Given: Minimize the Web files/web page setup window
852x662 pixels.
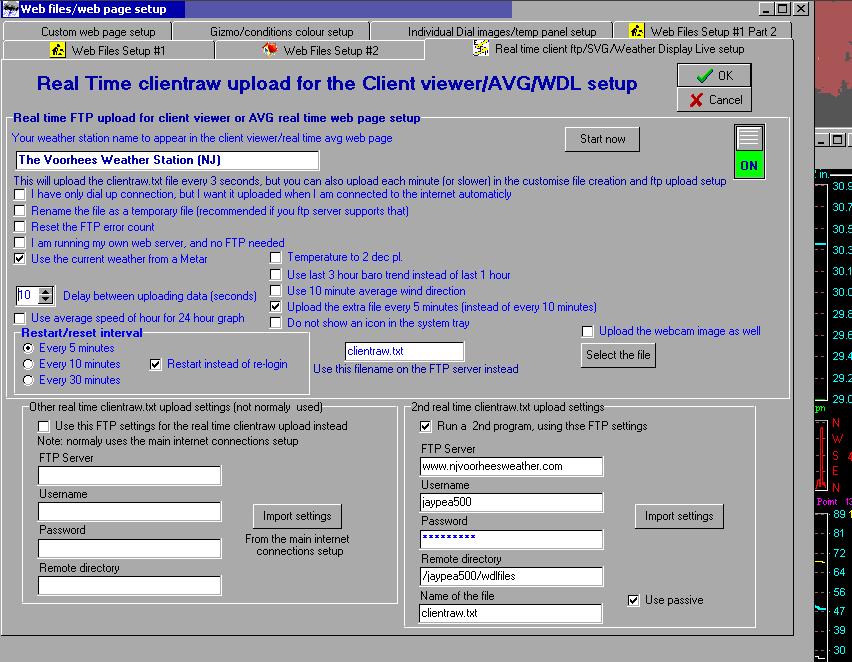Looking at the screenshot, I should 766,9.
